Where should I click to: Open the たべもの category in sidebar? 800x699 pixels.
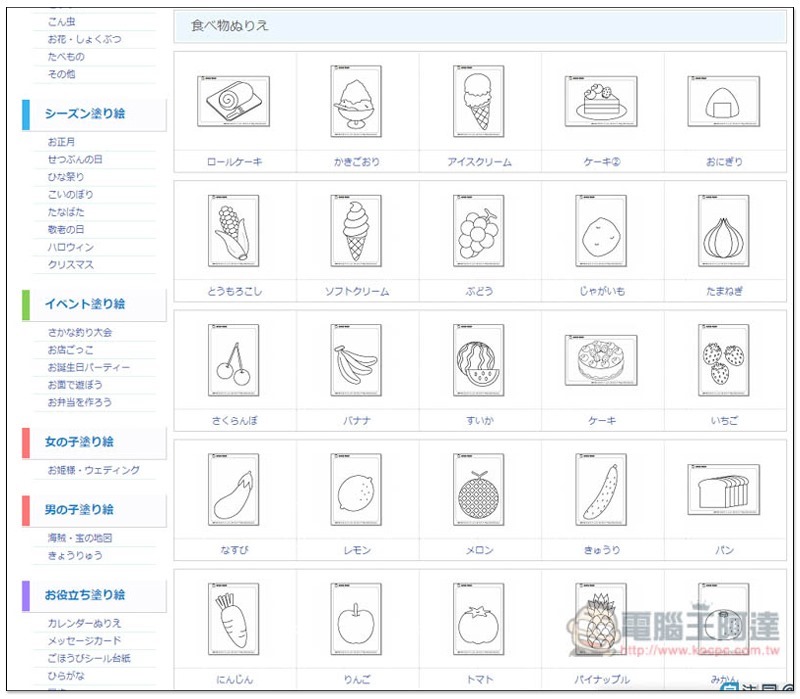point(66,57)
